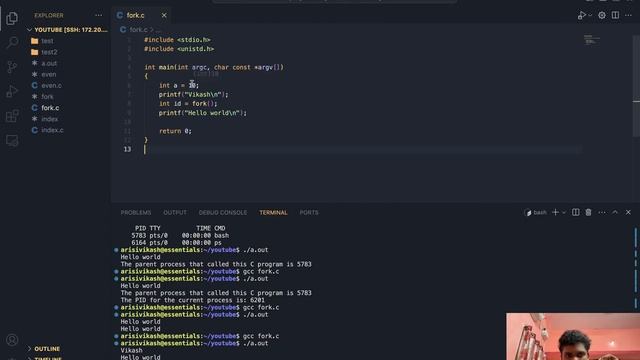Image resolution: width=640 pixels, height=360 pixels.
Task: Open the new terminal profile dropdown
Action: 564,213
